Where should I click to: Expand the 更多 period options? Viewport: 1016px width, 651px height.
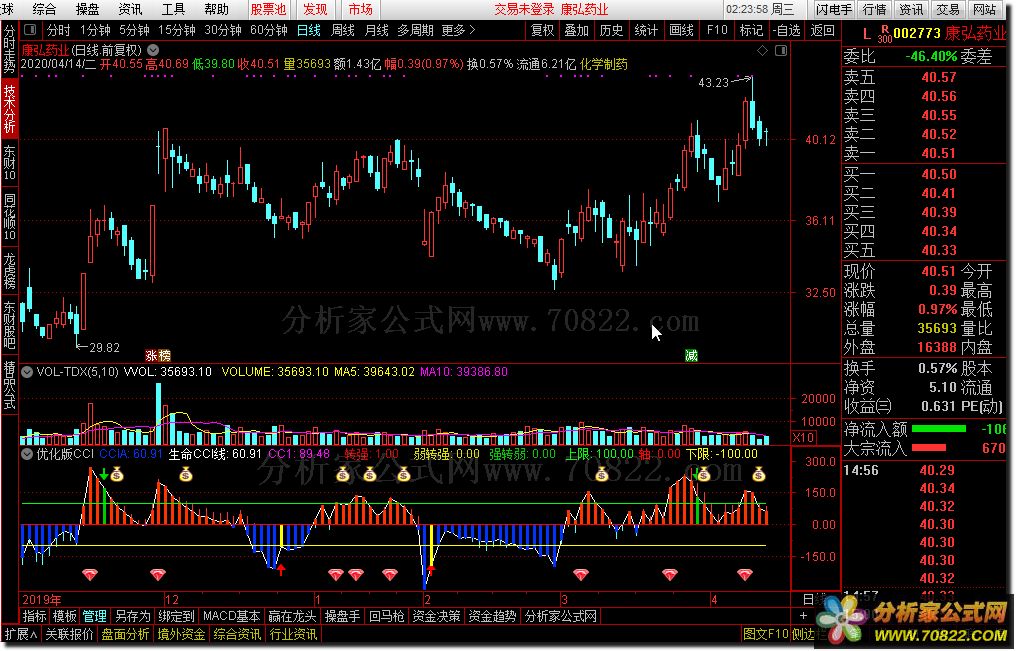[x=458, y=30]
